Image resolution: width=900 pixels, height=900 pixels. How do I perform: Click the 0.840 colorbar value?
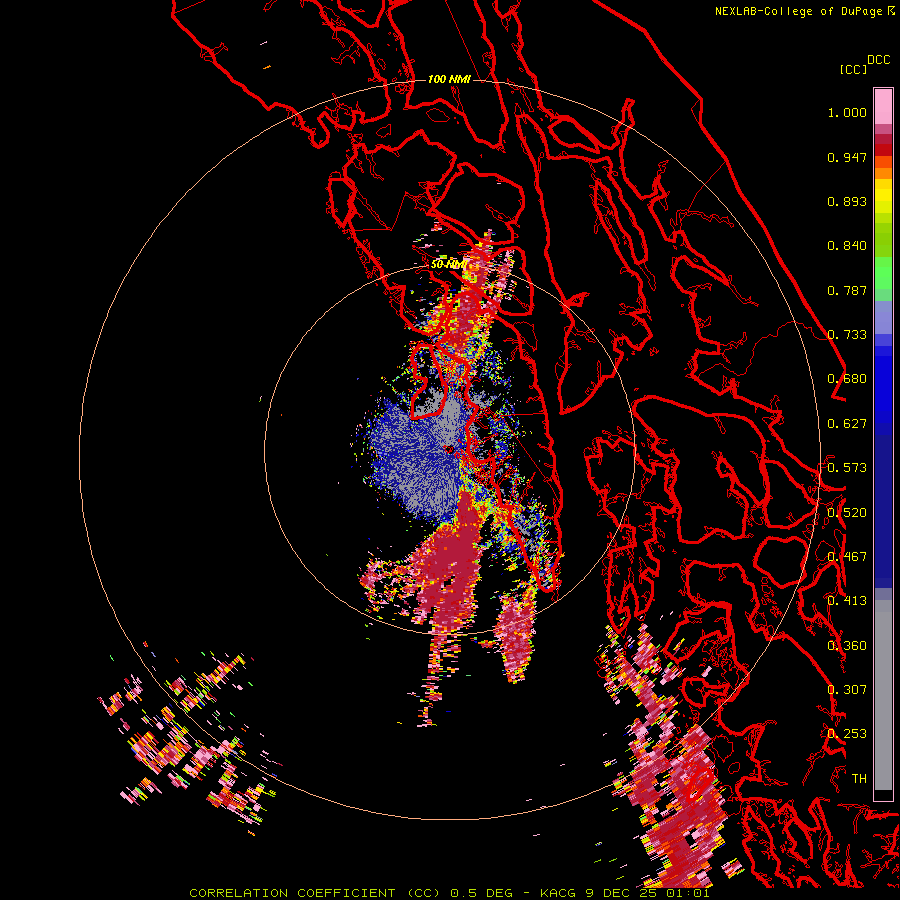tap(847, 246)
